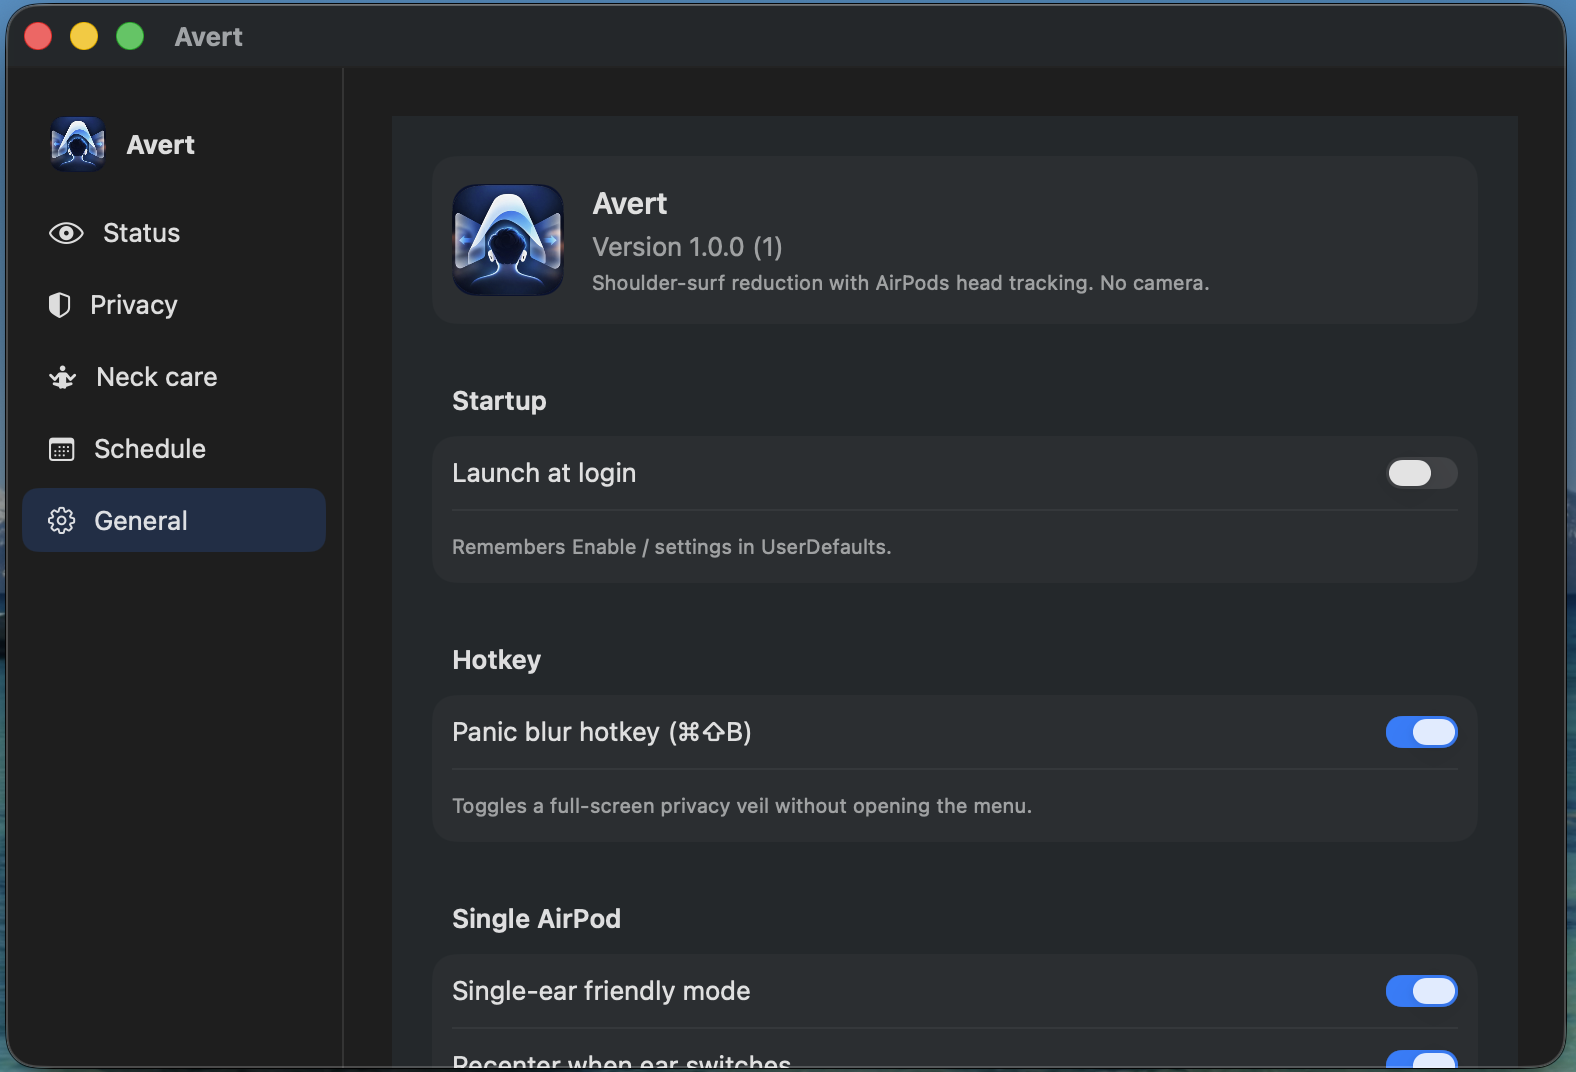Click the Panic blur hotkey label
Image resolution: width=1576 pixels, height=1072 pixels.
pos(601,732)
